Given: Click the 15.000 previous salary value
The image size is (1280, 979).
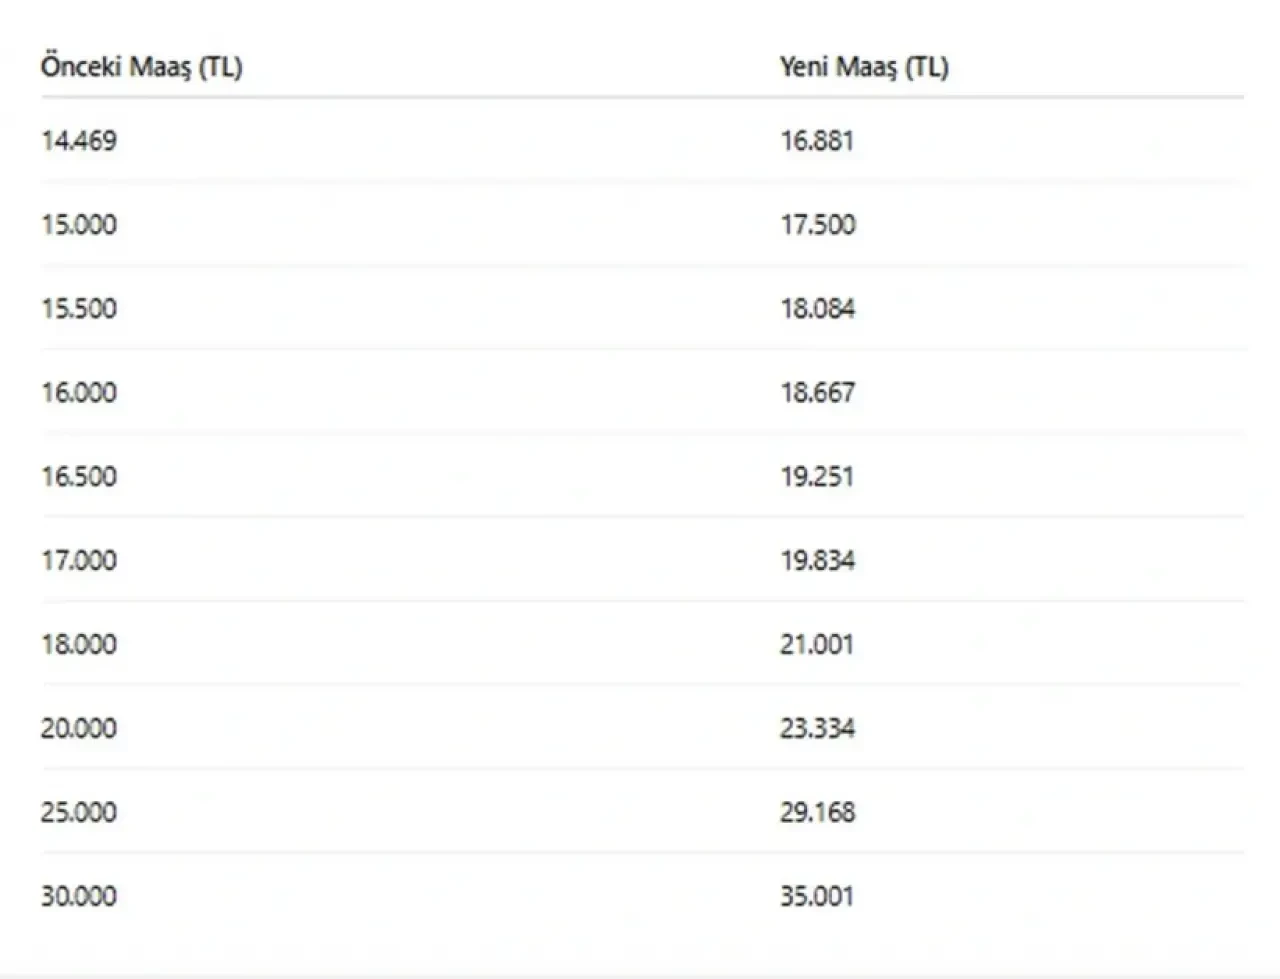Looking at the screenshot, I should 79,224.
